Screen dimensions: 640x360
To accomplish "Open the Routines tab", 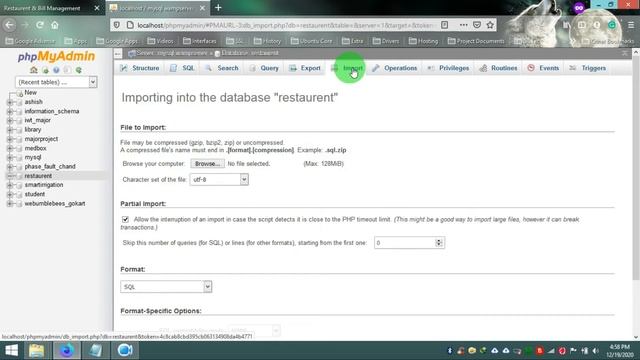I will point(498,68).
